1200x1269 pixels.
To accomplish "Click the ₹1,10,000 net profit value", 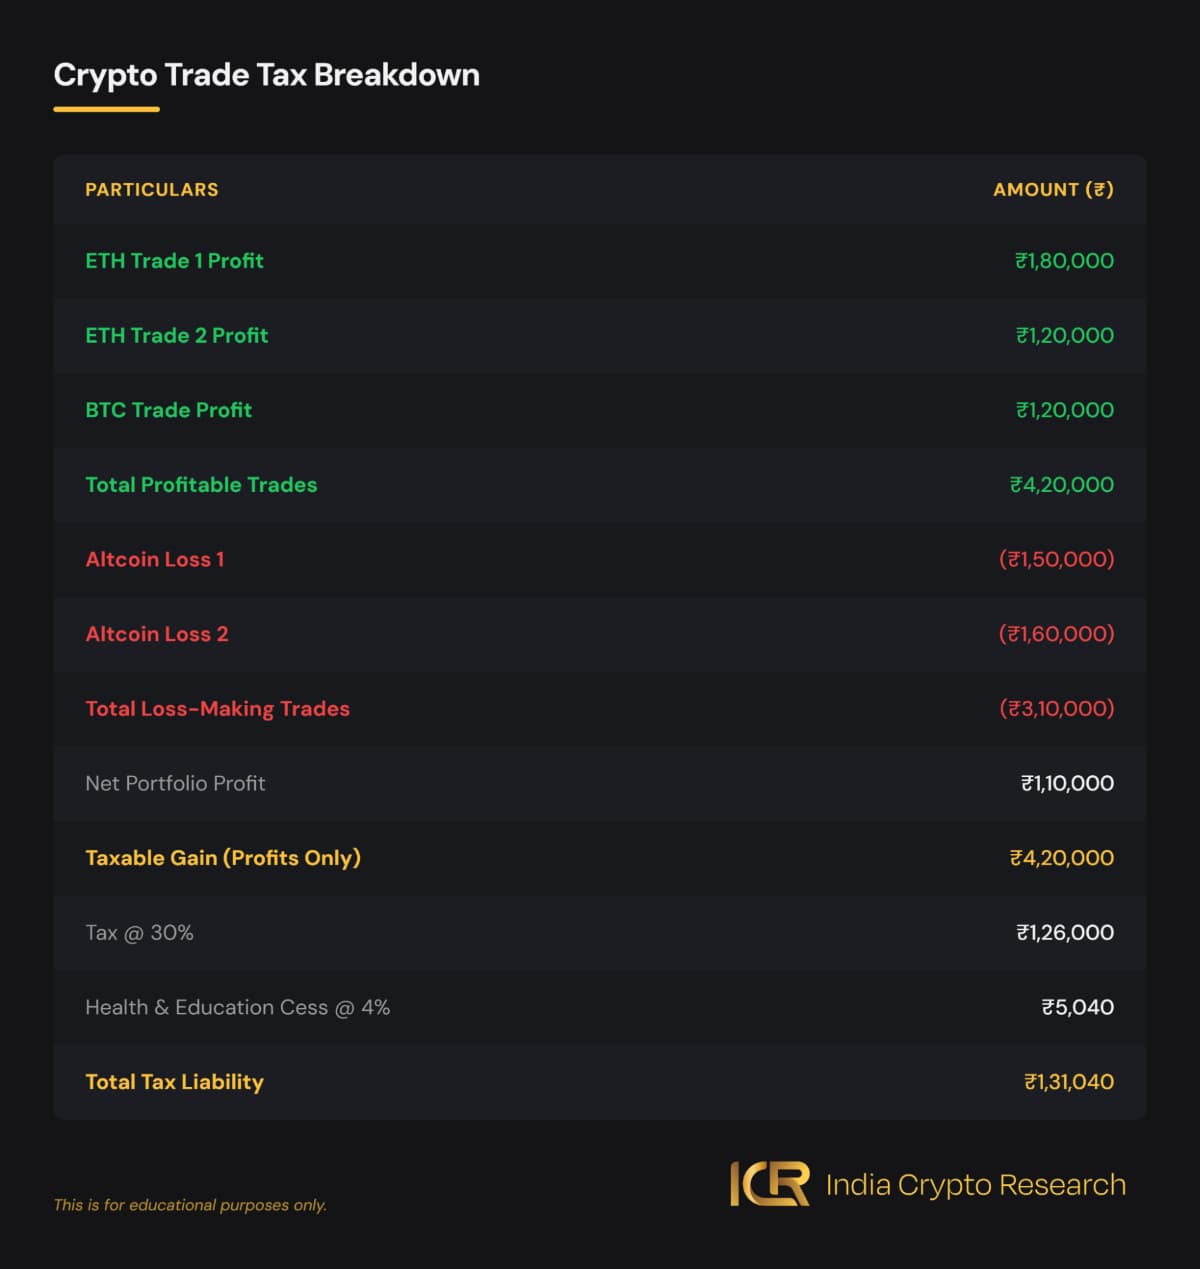I will [x=1067, y=784].
